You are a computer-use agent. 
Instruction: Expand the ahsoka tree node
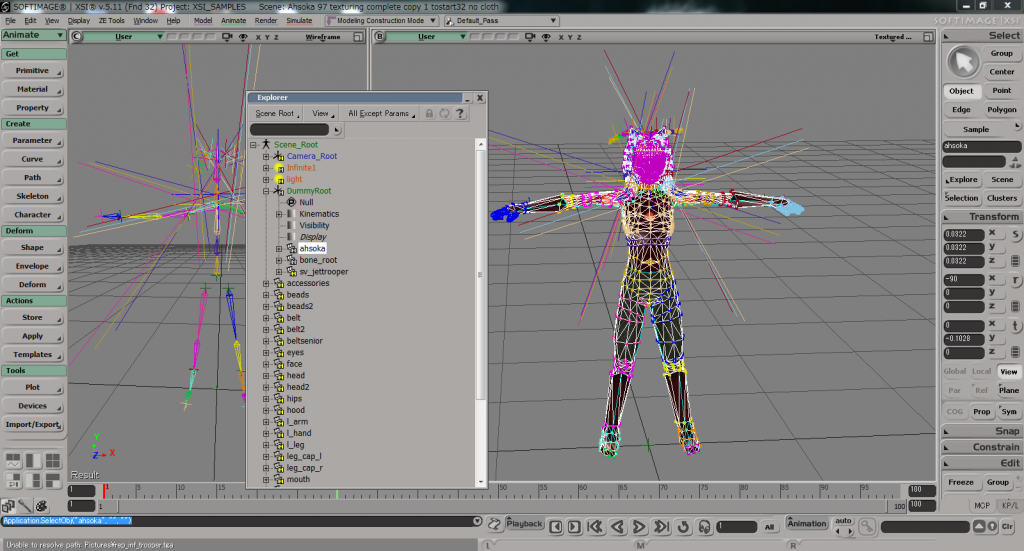[279, 249]
